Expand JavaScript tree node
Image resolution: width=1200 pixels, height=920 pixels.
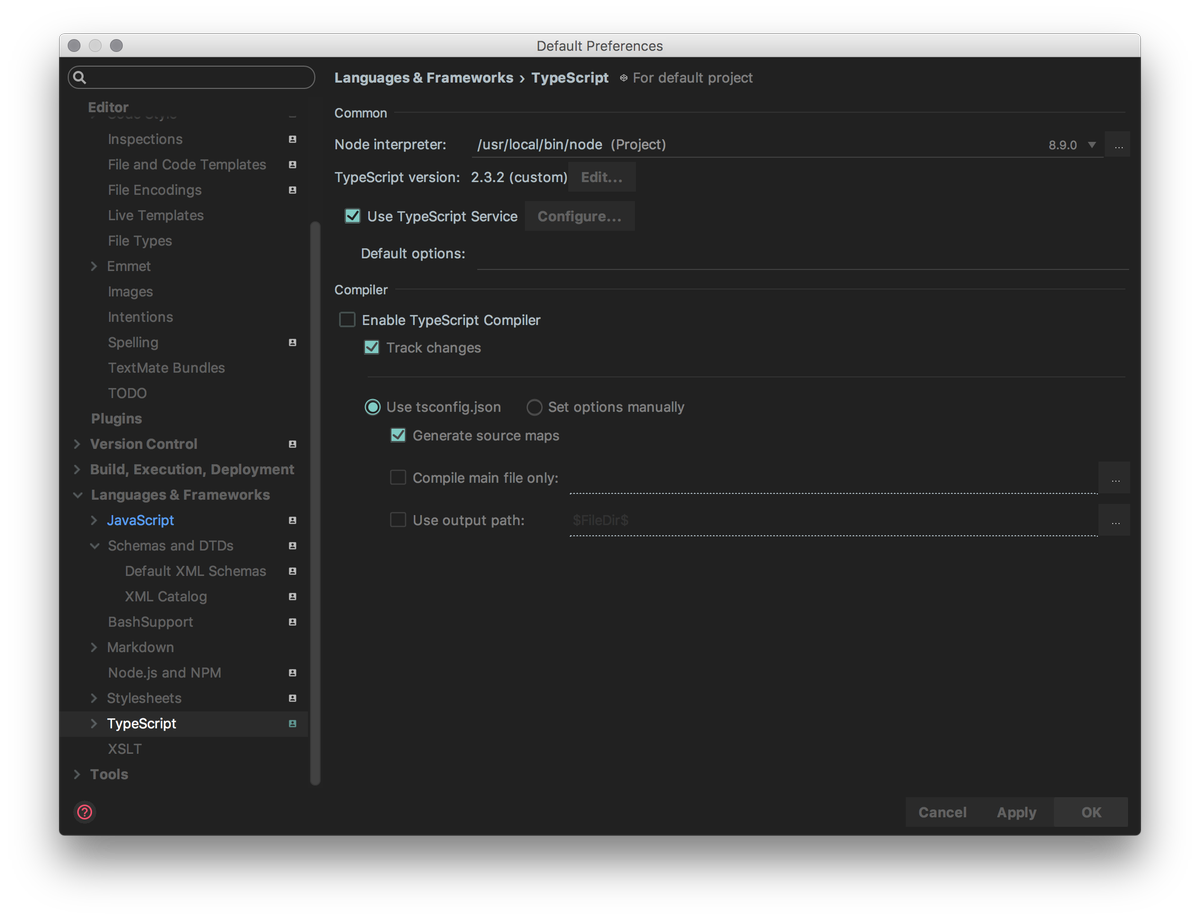(x=94, y=520)
